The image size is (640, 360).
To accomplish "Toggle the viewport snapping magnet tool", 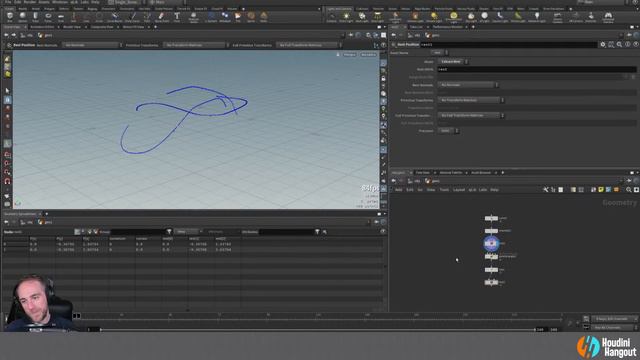I will 7,181.
